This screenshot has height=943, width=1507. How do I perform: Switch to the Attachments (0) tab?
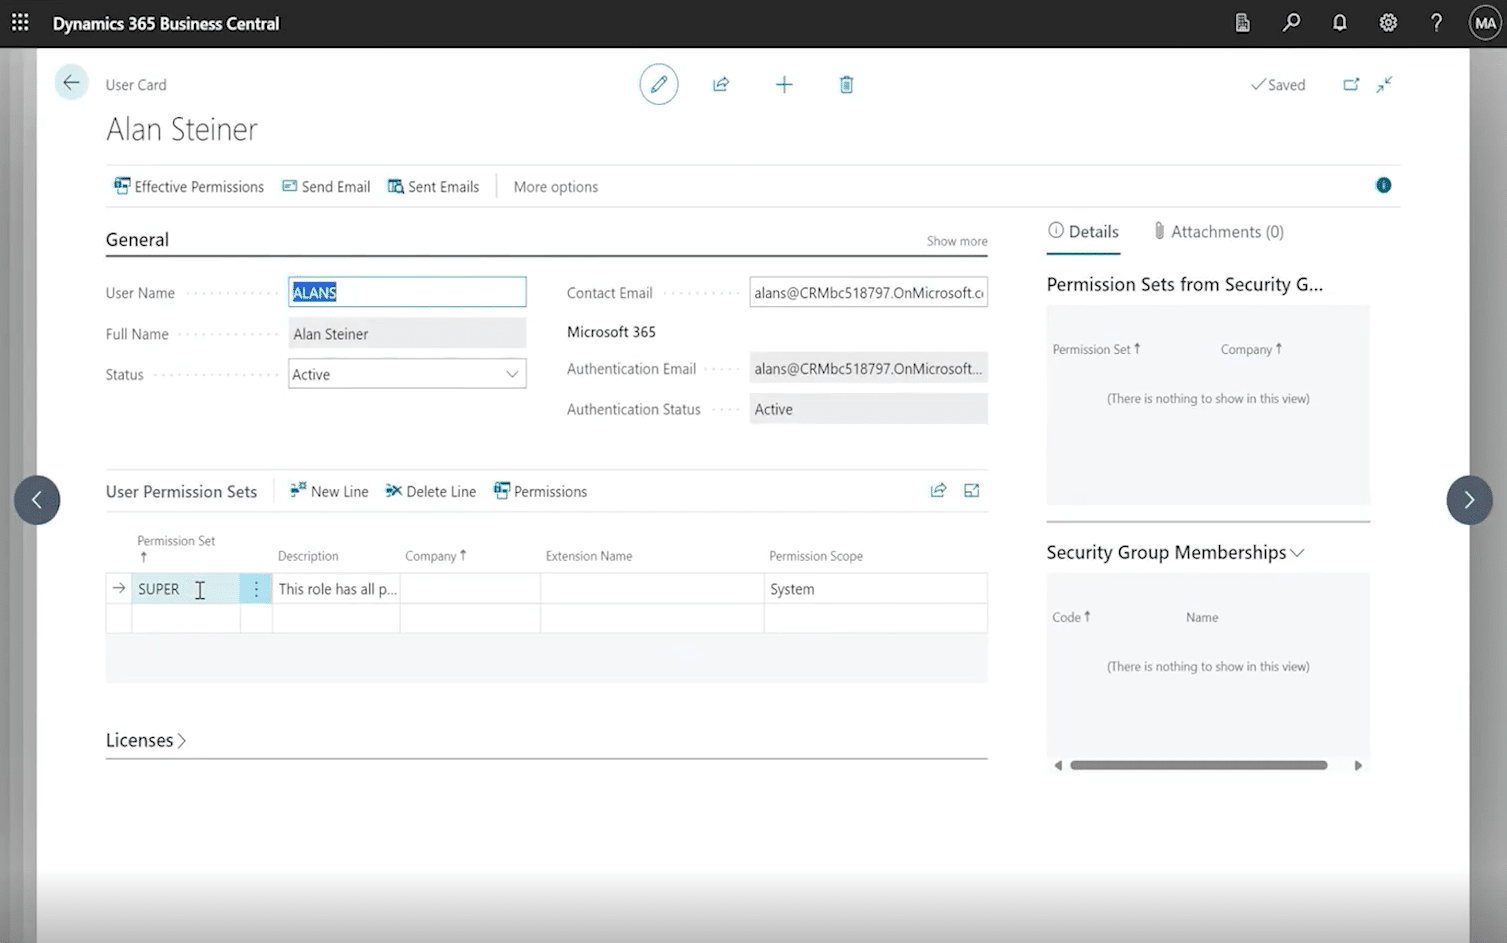[1218, 232]
